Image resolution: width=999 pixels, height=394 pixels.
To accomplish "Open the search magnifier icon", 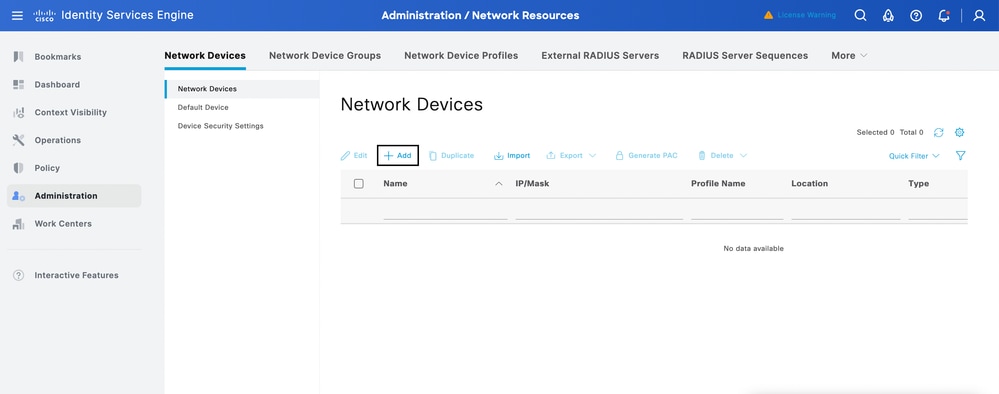I will tap(860, 15).
